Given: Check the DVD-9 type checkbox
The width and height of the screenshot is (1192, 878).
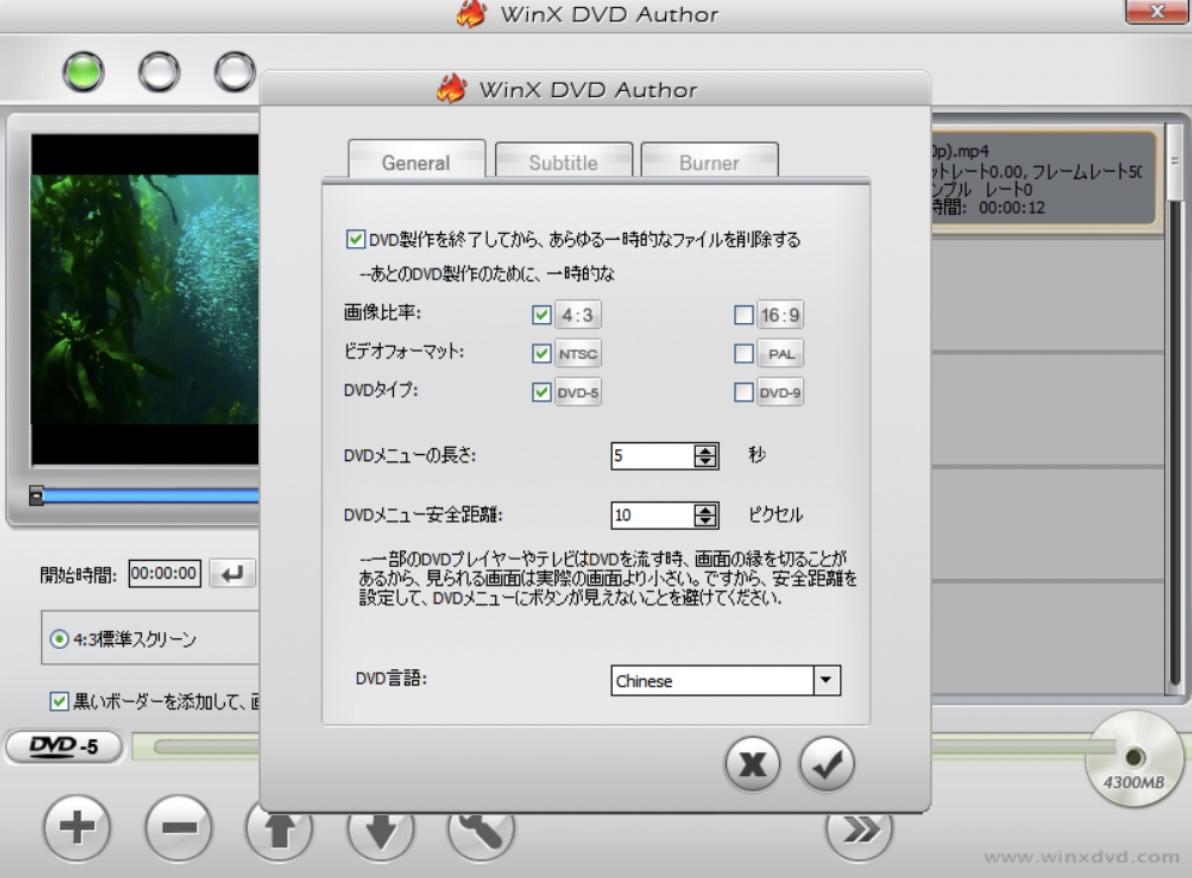Looking at the screenshot, I should (x=743, y=392).
